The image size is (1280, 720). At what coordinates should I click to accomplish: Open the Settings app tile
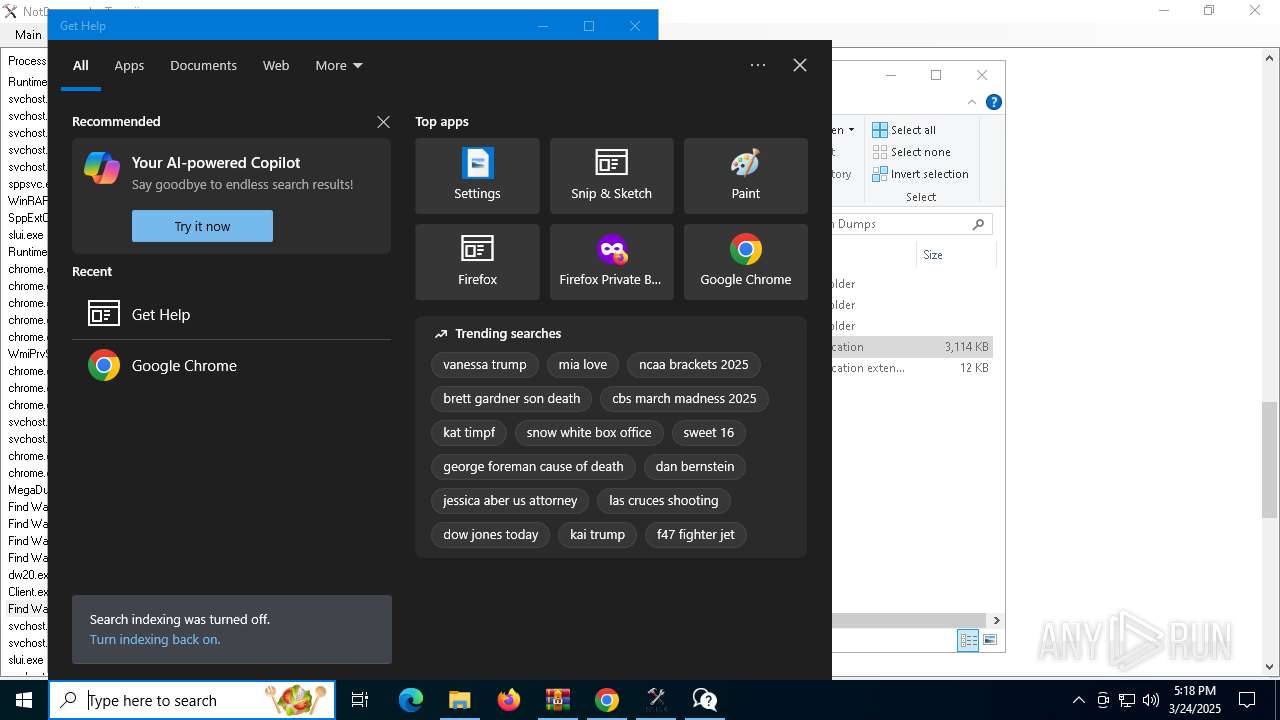pos(477,176)
